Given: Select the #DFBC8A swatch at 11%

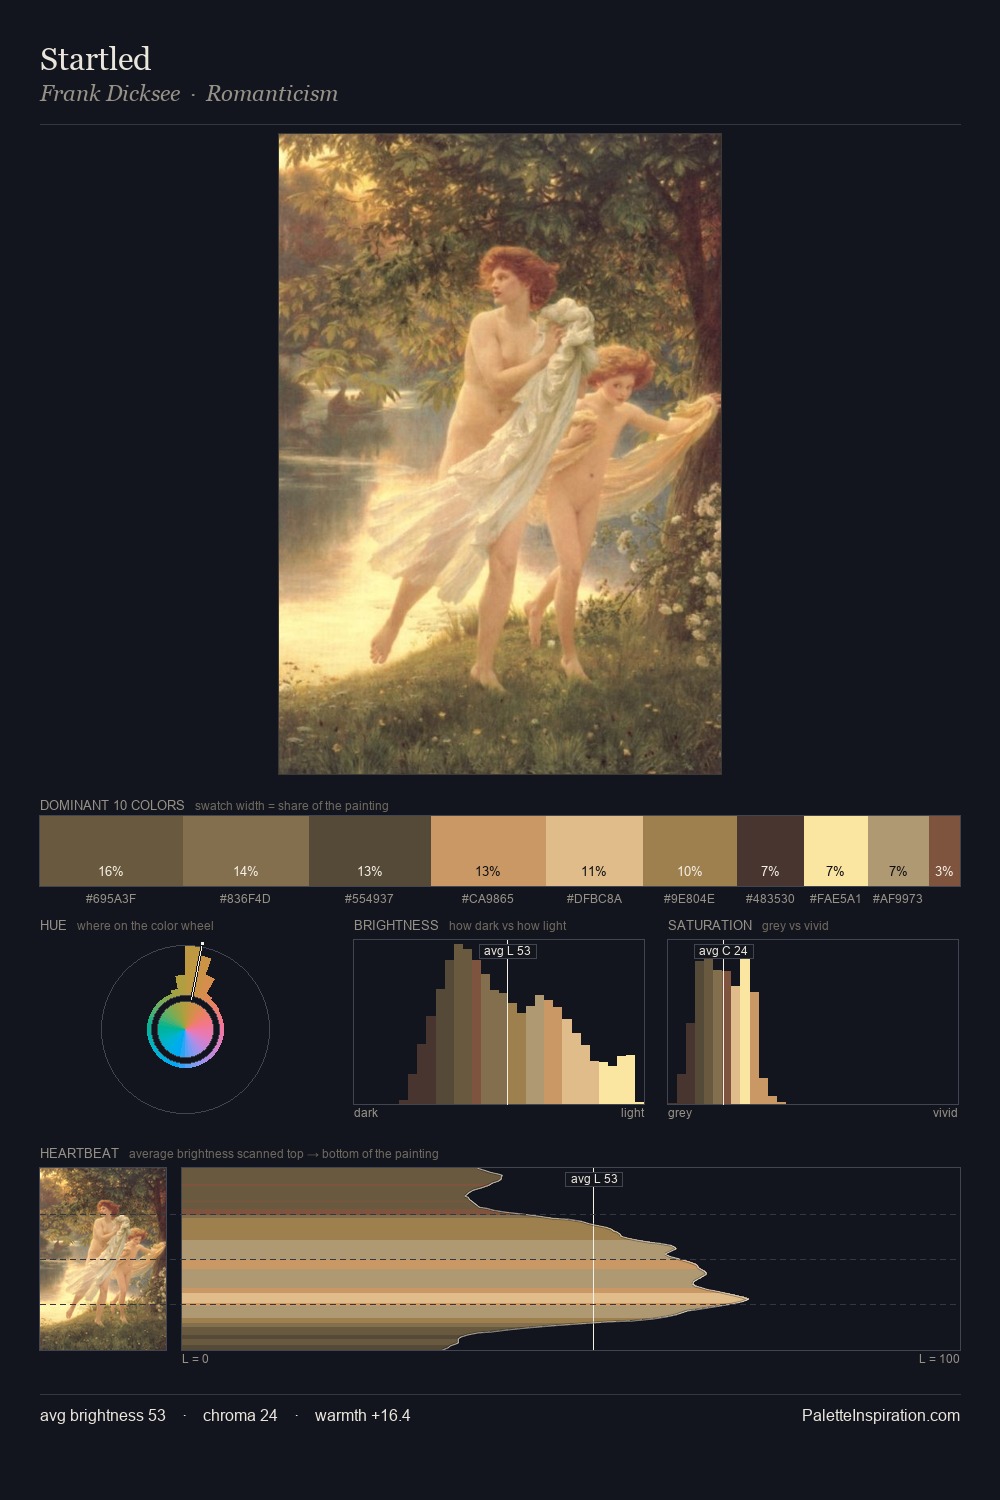Looking at the screenshot, I should click(x=594, y=851).
